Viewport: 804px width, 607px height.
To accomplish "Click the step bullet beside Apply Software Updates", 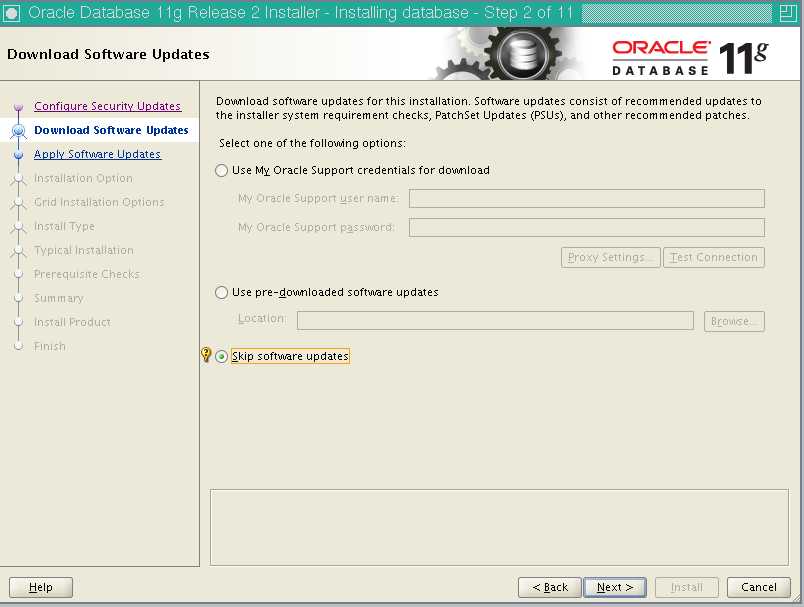I will [18, 155].
